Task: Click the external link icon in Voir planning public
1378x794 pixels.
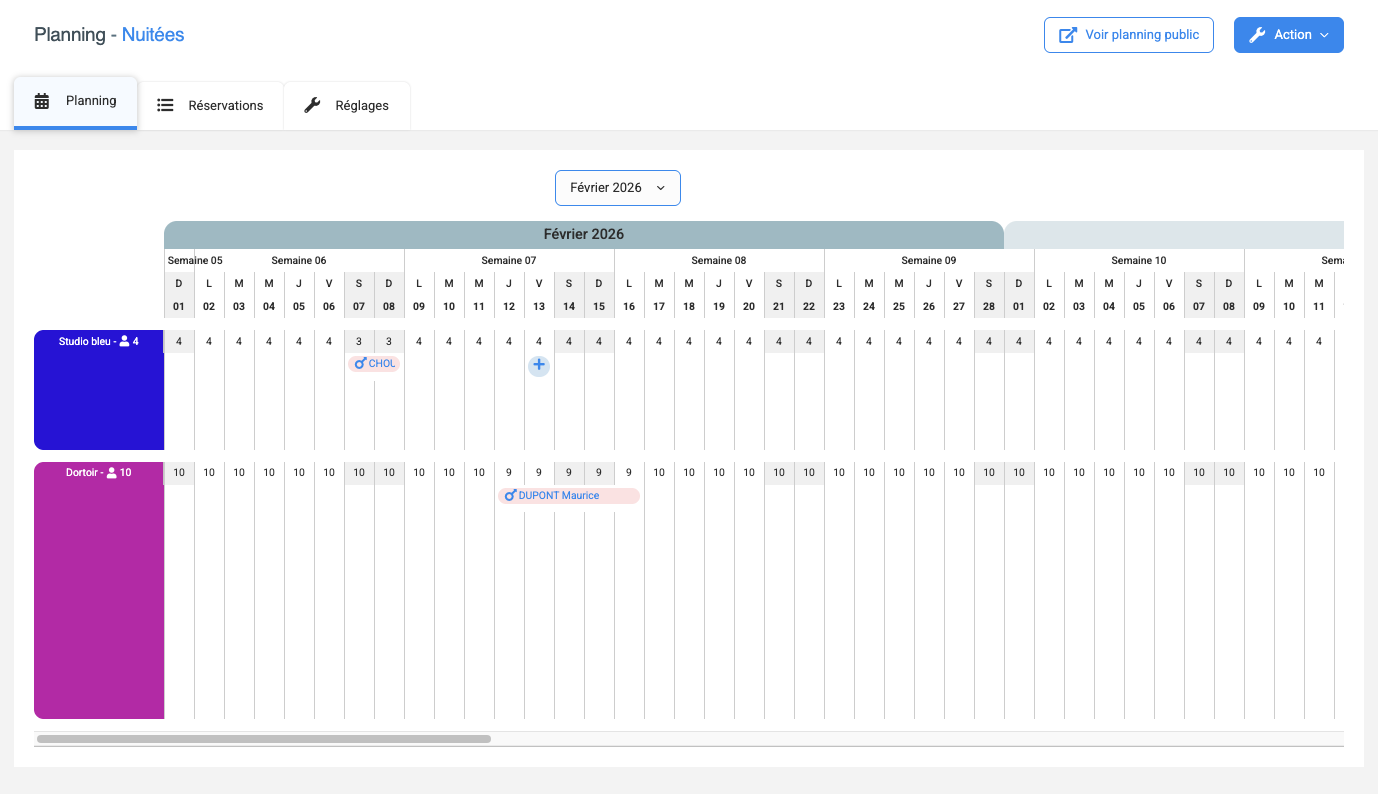Action: (1068, 35)
